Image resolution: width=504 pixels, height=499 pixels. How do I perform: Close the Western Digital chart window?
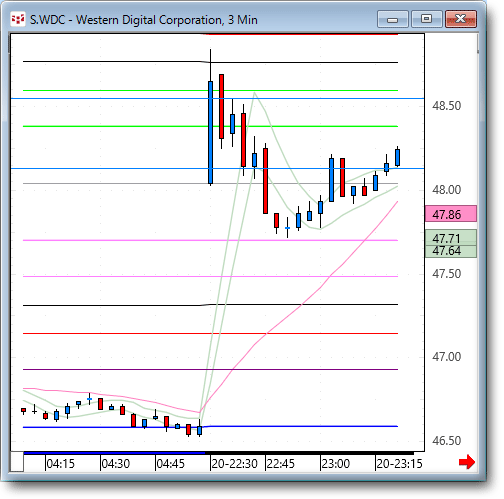461,19
